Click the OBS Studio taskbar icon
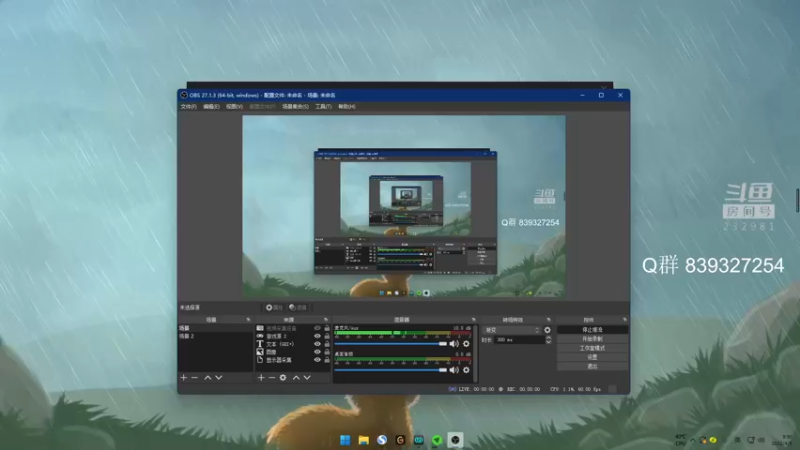The image size is (800, 450). [x=455, y=440]
